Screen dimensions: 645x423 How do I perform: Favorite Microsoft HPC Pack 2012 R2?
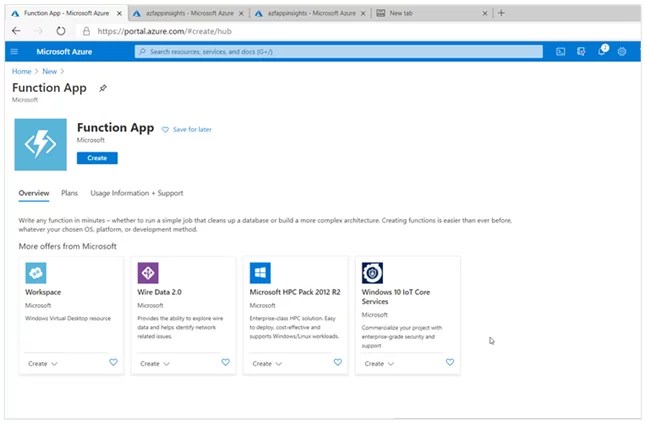click(x=338, y=362)
